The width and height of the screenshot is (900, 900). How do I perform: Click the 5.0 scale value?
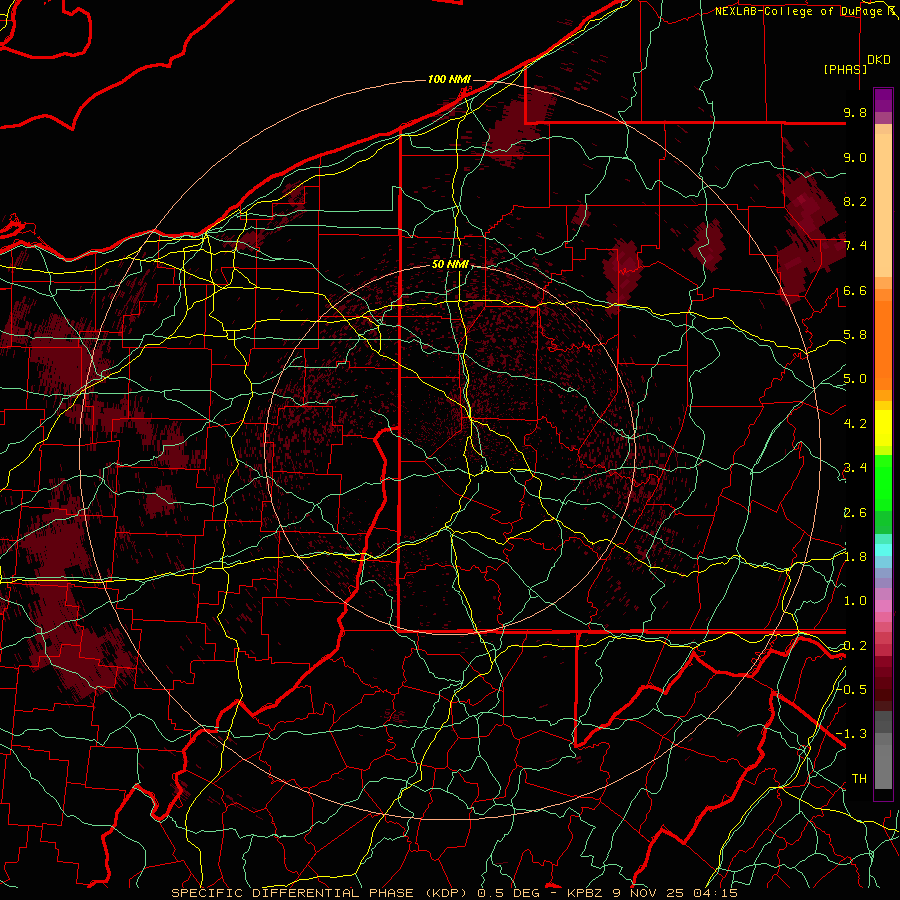pyautogui.click(x=855, y=379)
